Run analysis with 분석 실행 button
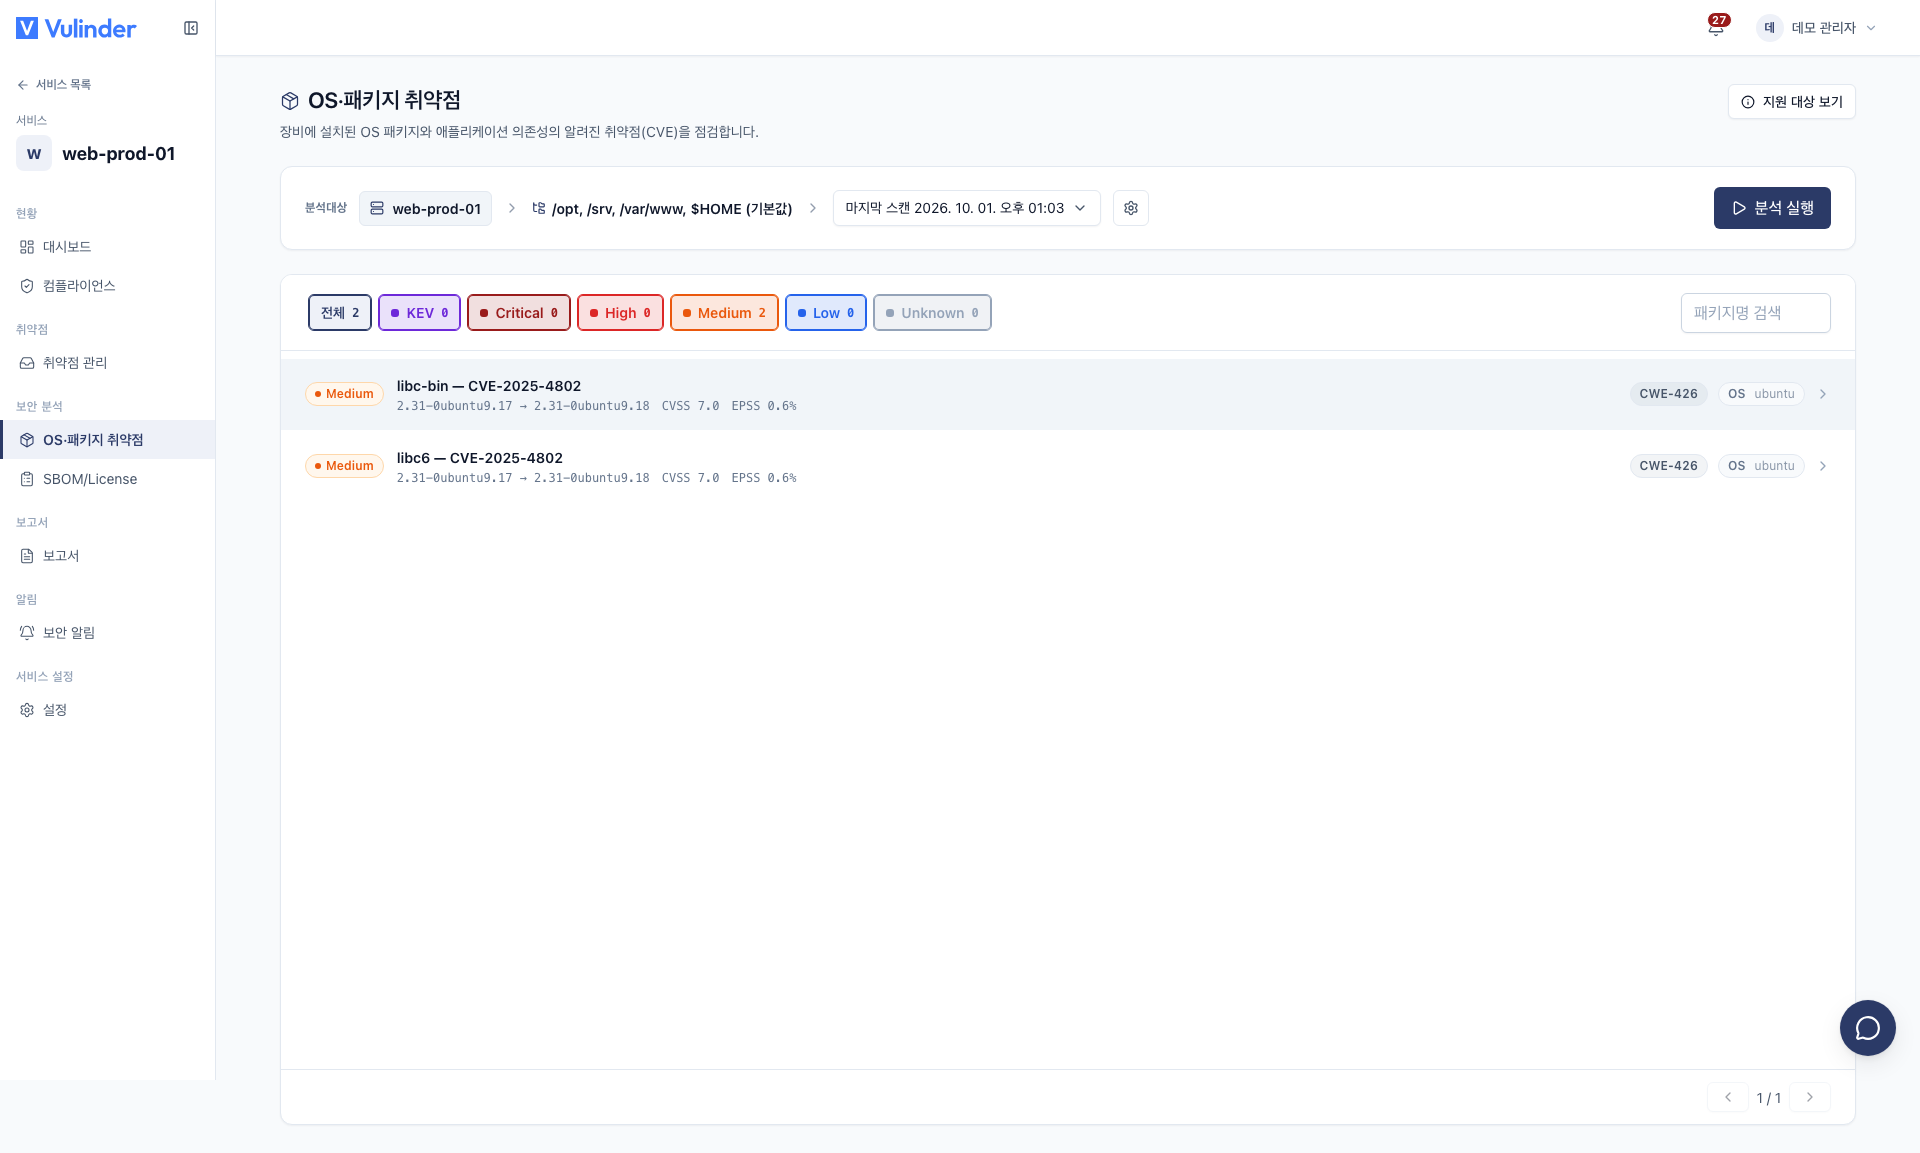Viewport: 1920px width, 1153px height. click(x=1772, y=208)
